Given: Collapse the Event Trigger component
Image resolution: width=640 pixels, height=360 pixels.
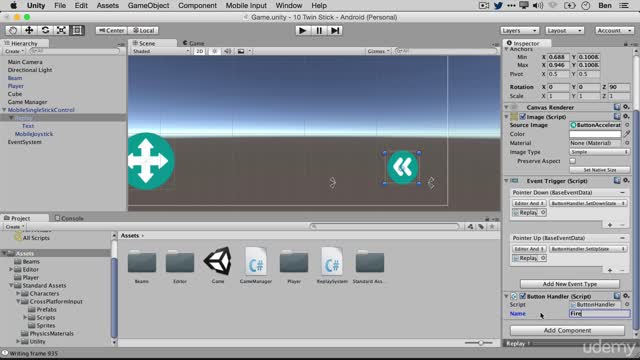Looking at the screenshot, I should point(506,181).
